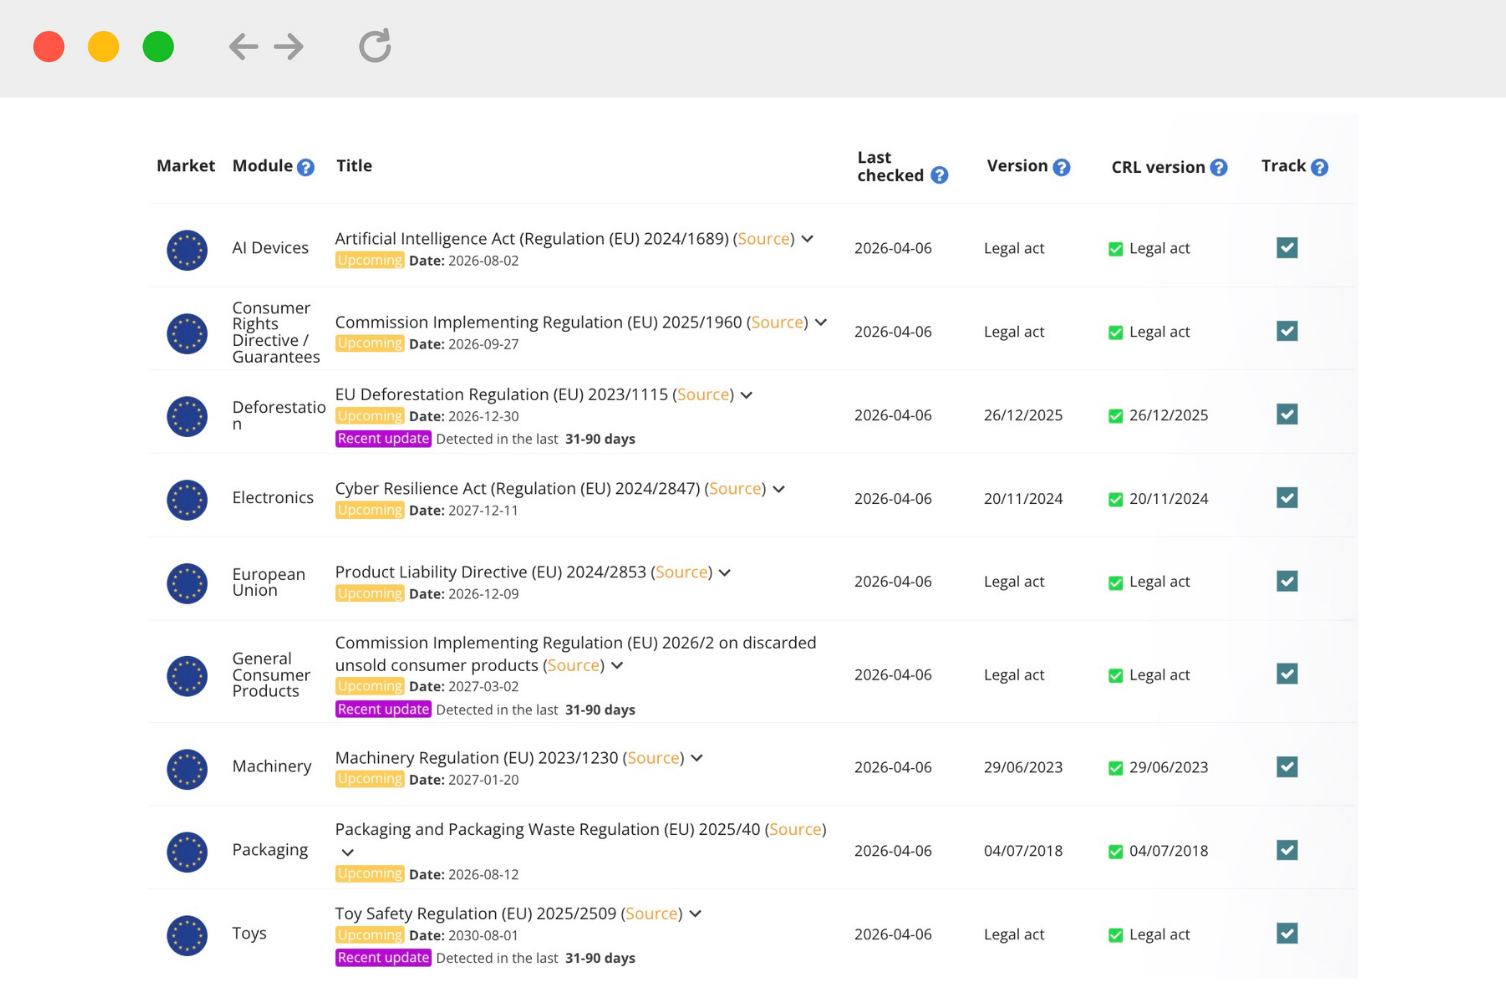The width and height of the screenshot is (1506, 1006).
Task: Disable tracking for Toy Safety Regulation
Action: coord(1287,934)
